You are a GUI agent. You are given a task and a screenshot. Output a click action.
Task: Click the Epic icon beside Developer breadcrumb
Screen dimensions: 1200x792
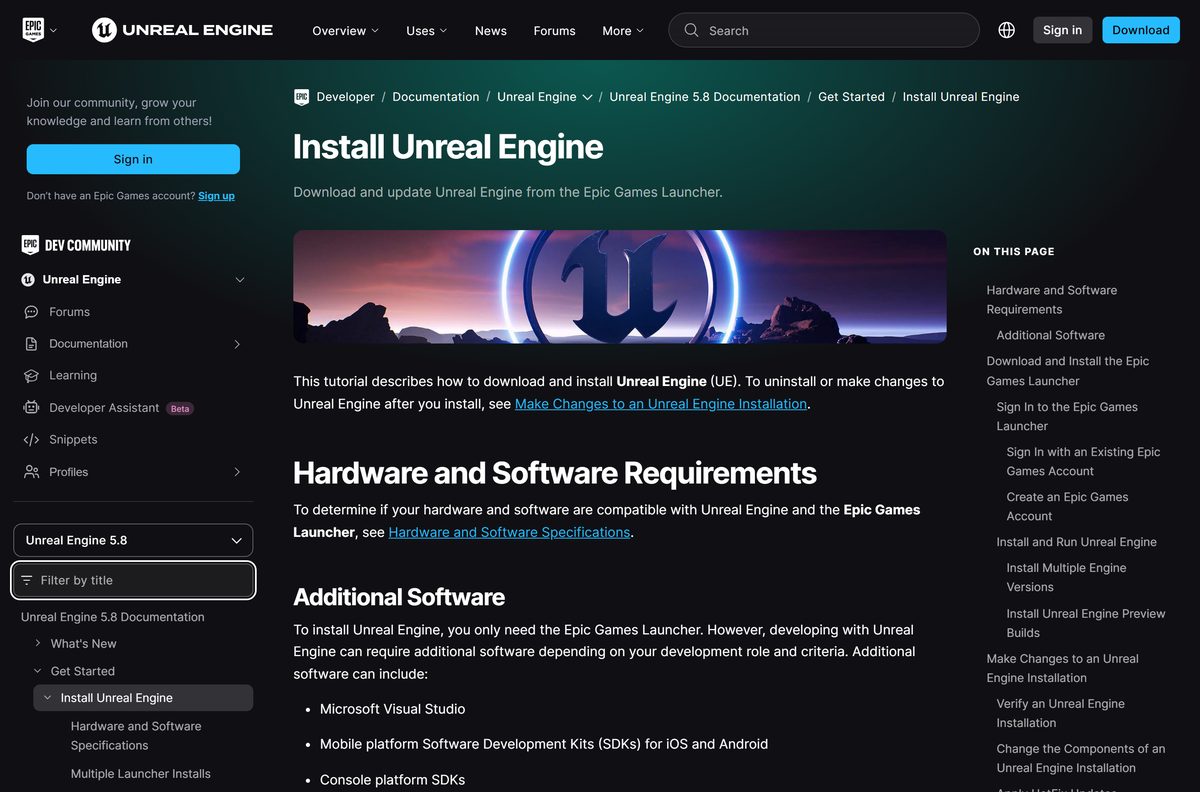tap(301, 97)
